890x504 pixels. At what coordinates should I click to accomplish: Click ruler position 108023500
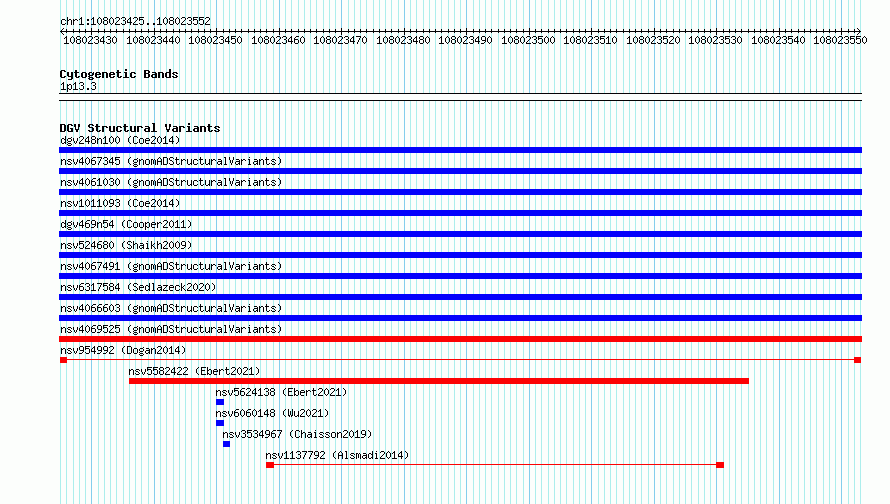click(528, 40)
